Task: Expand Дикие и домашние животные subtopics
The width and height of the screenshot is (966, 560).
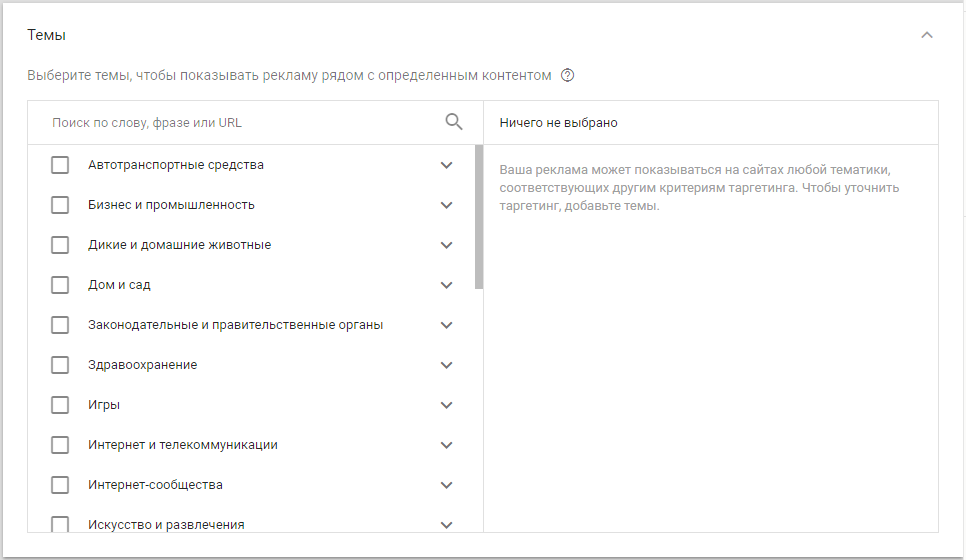Action: point(447,245)
